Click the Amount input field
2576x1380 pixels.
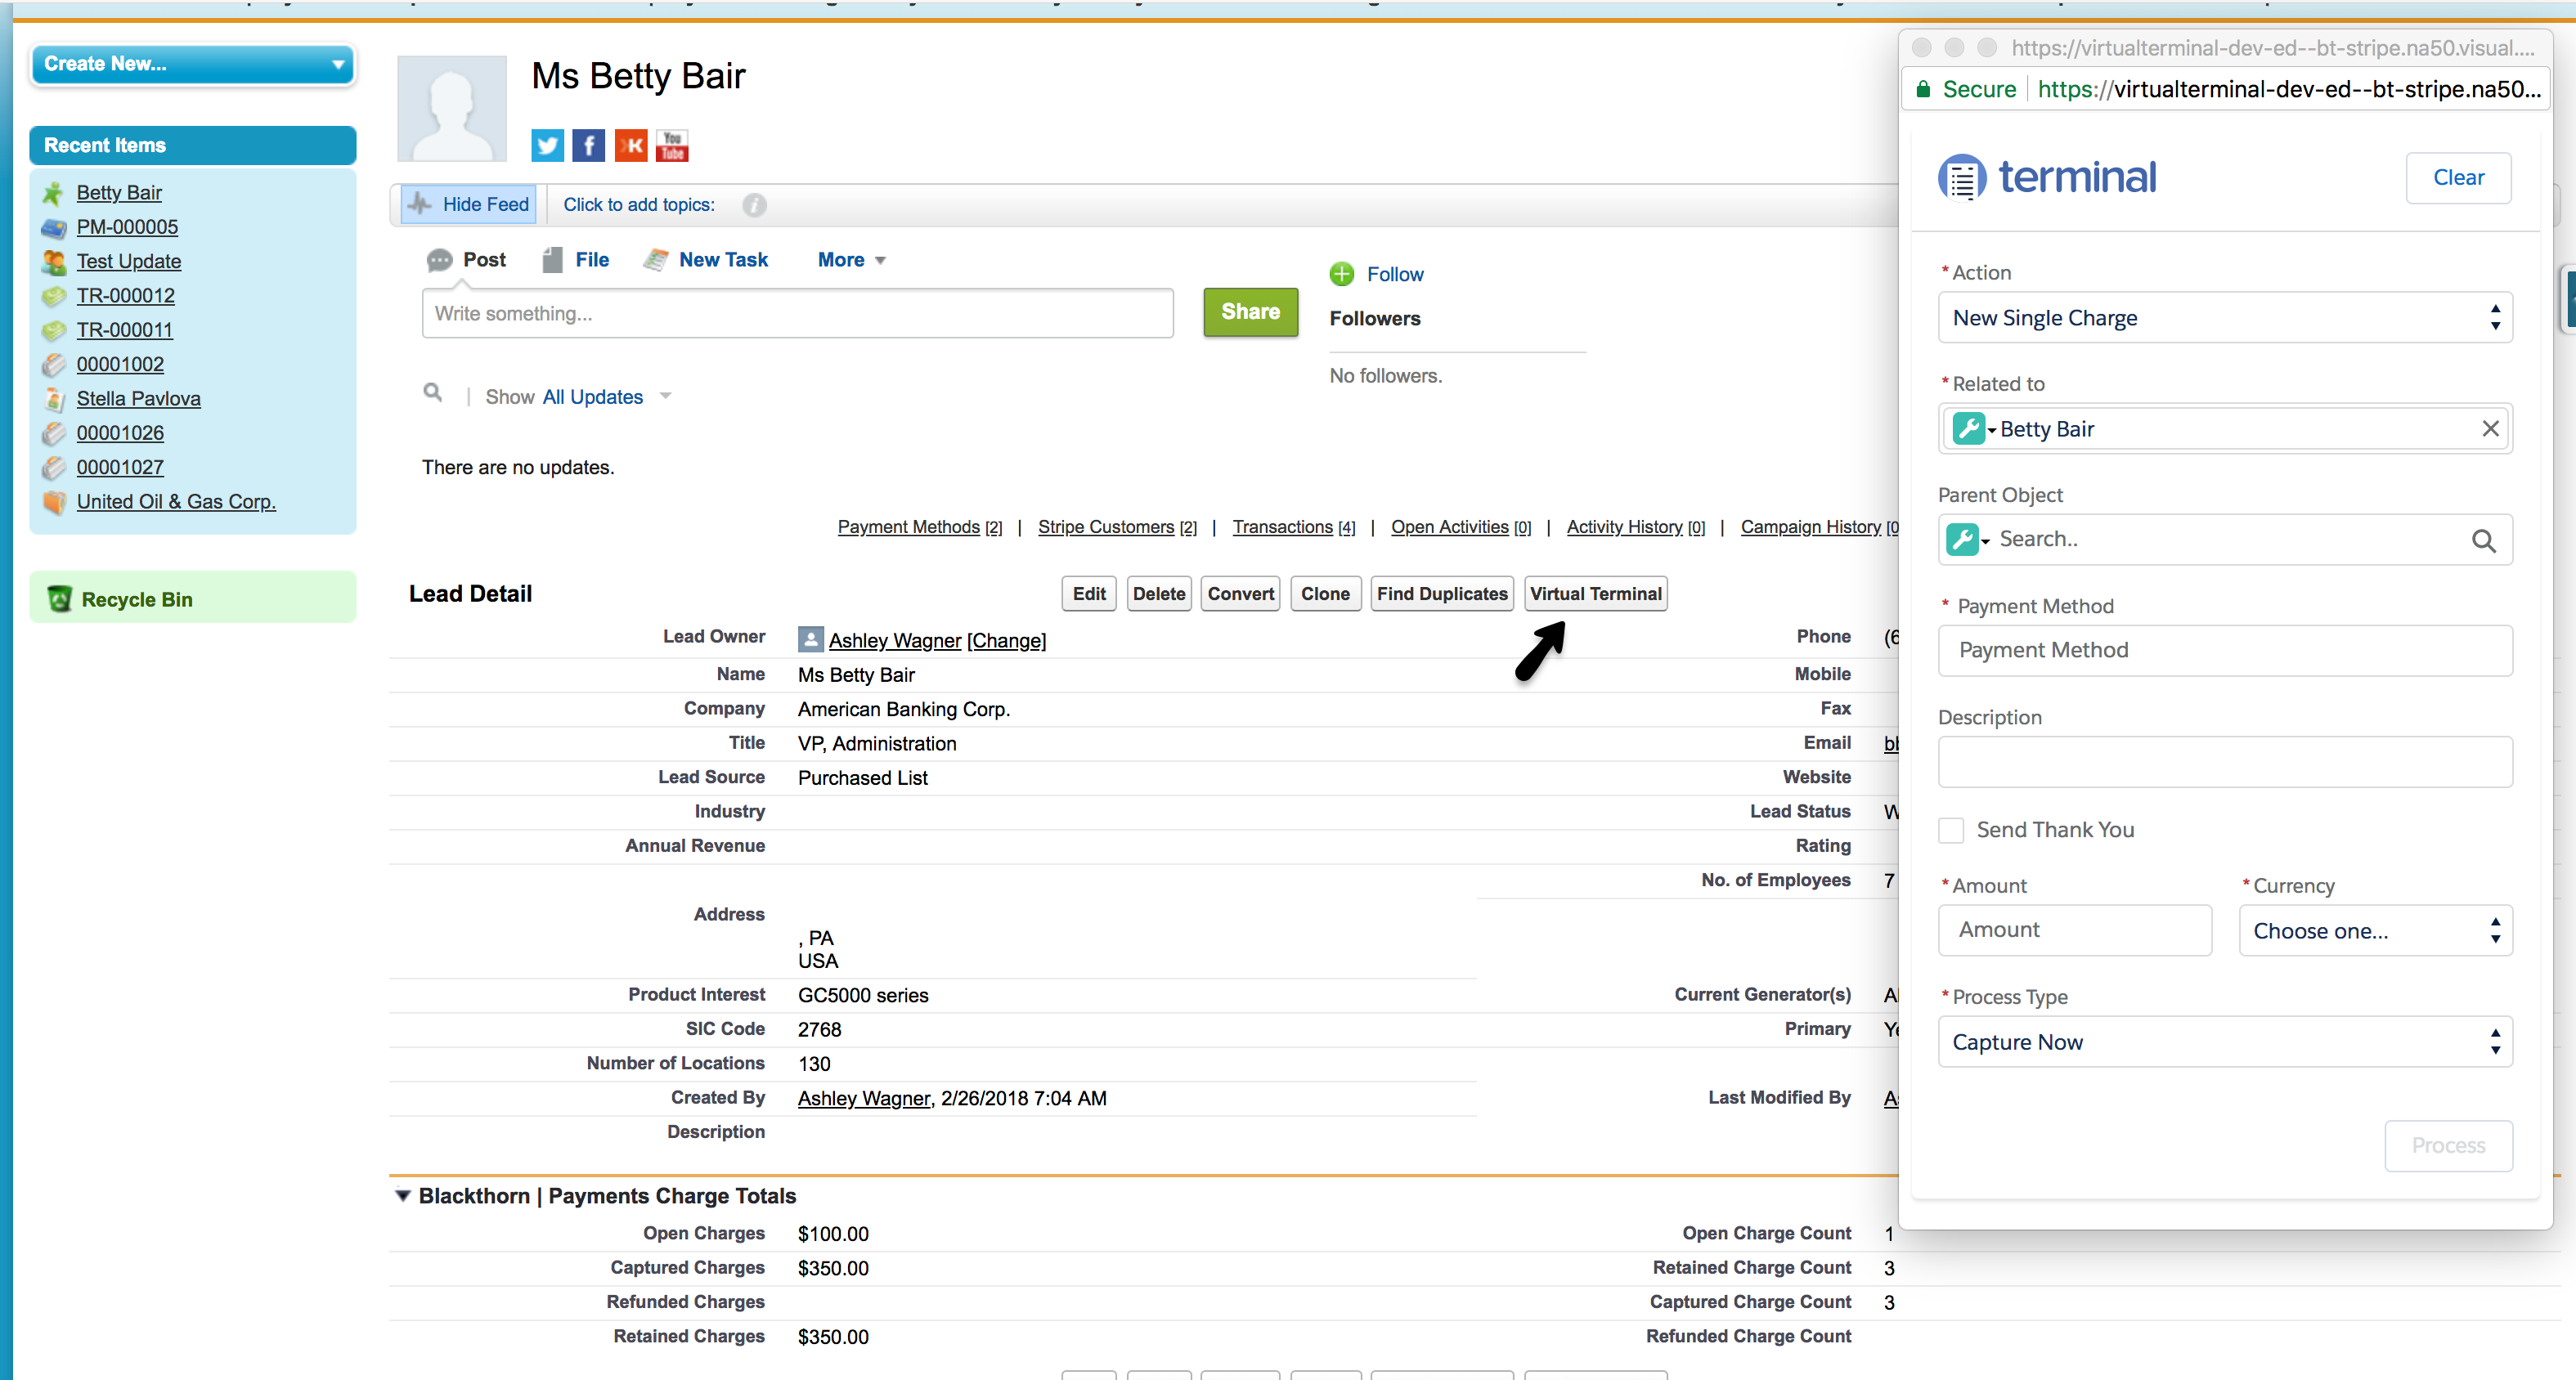pyautogui.click(x=2075, y=930)
